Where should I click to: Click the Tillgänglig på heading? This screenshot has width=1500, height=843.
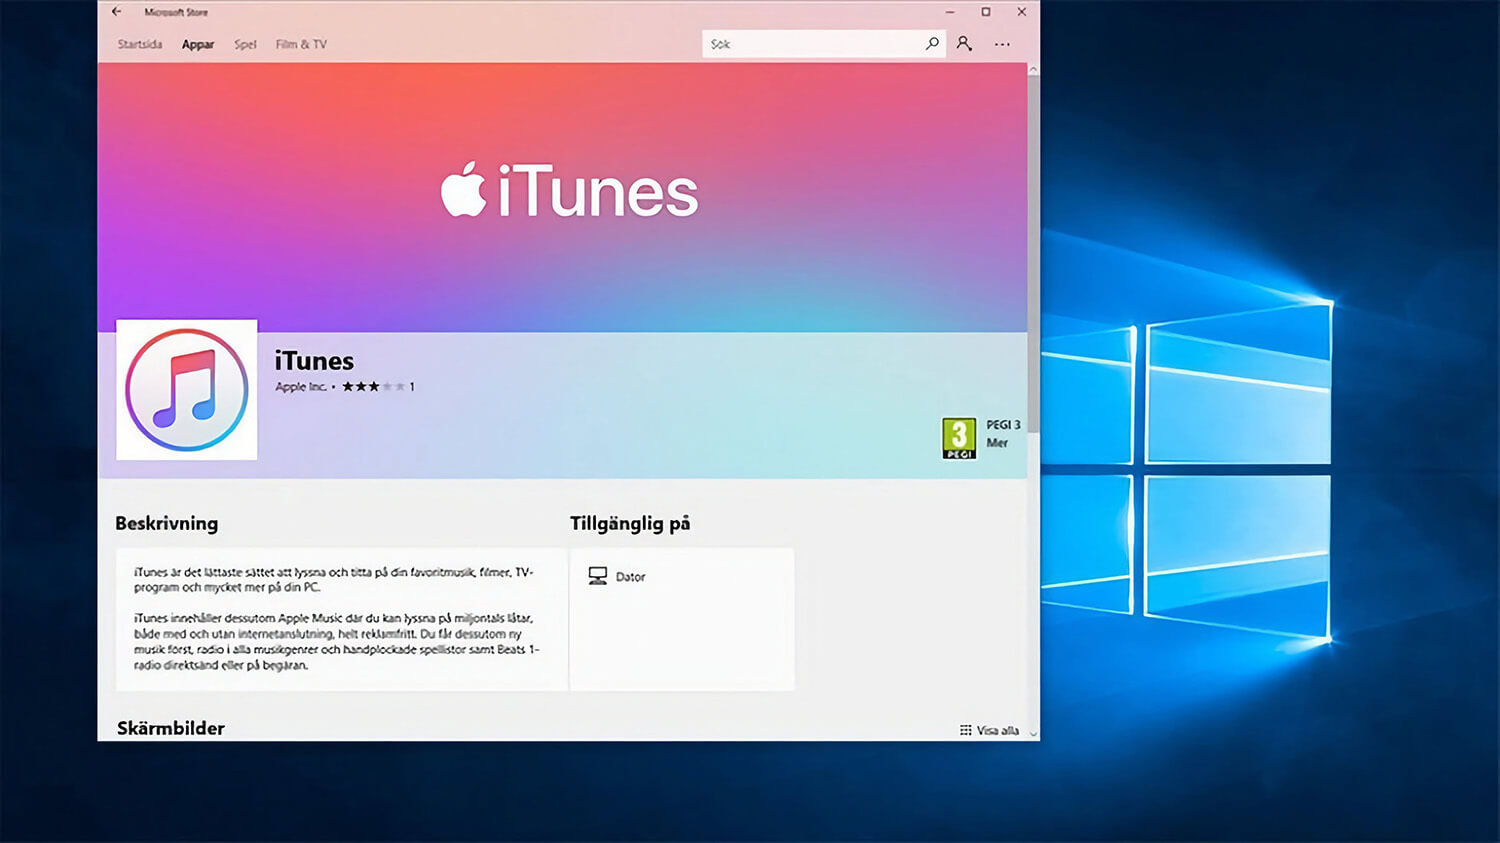(630, 523)
